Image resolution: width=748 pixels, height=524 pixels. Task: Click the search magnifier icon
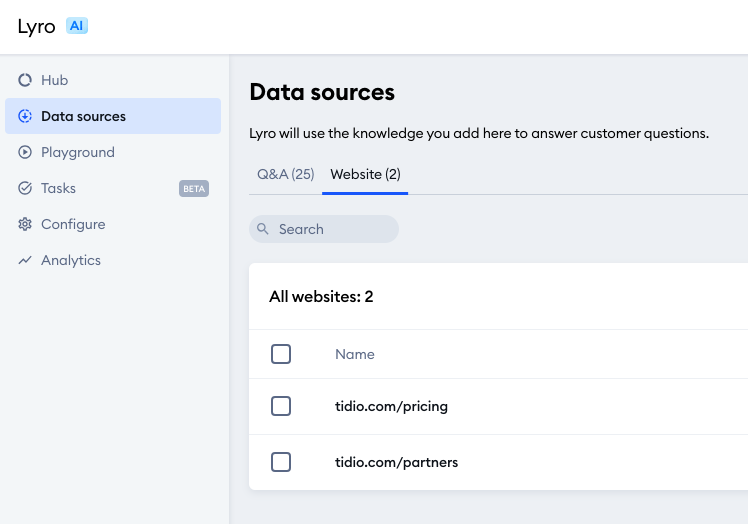(263, 229)
